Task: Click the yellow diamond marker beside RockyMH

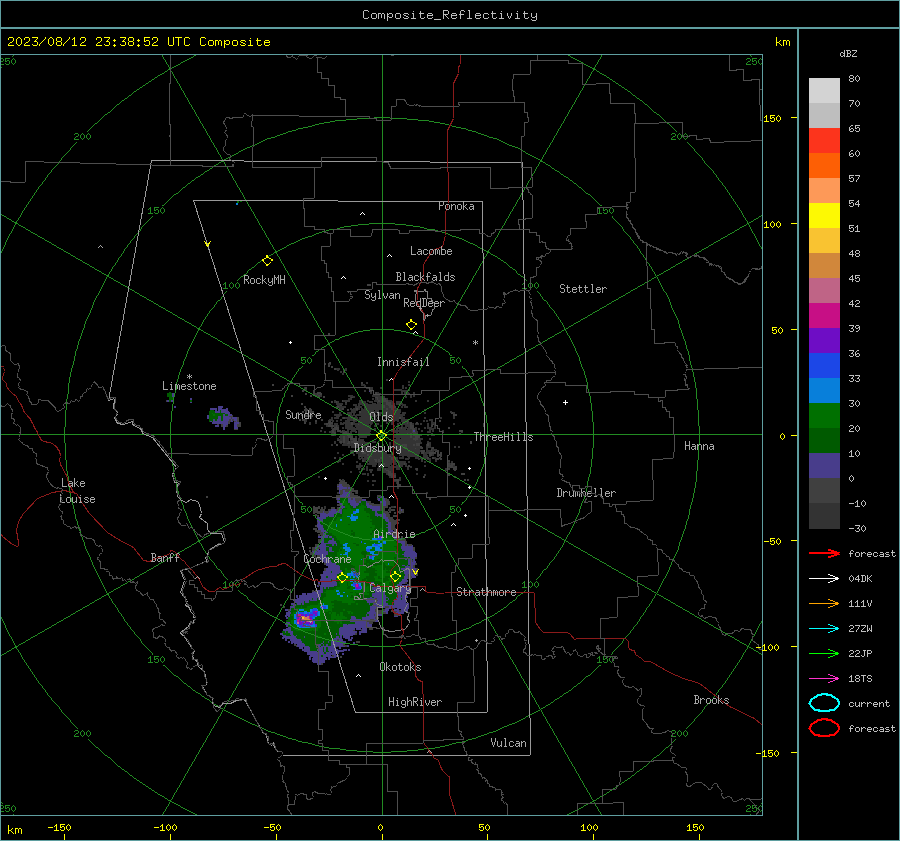Action: [267, 261]
